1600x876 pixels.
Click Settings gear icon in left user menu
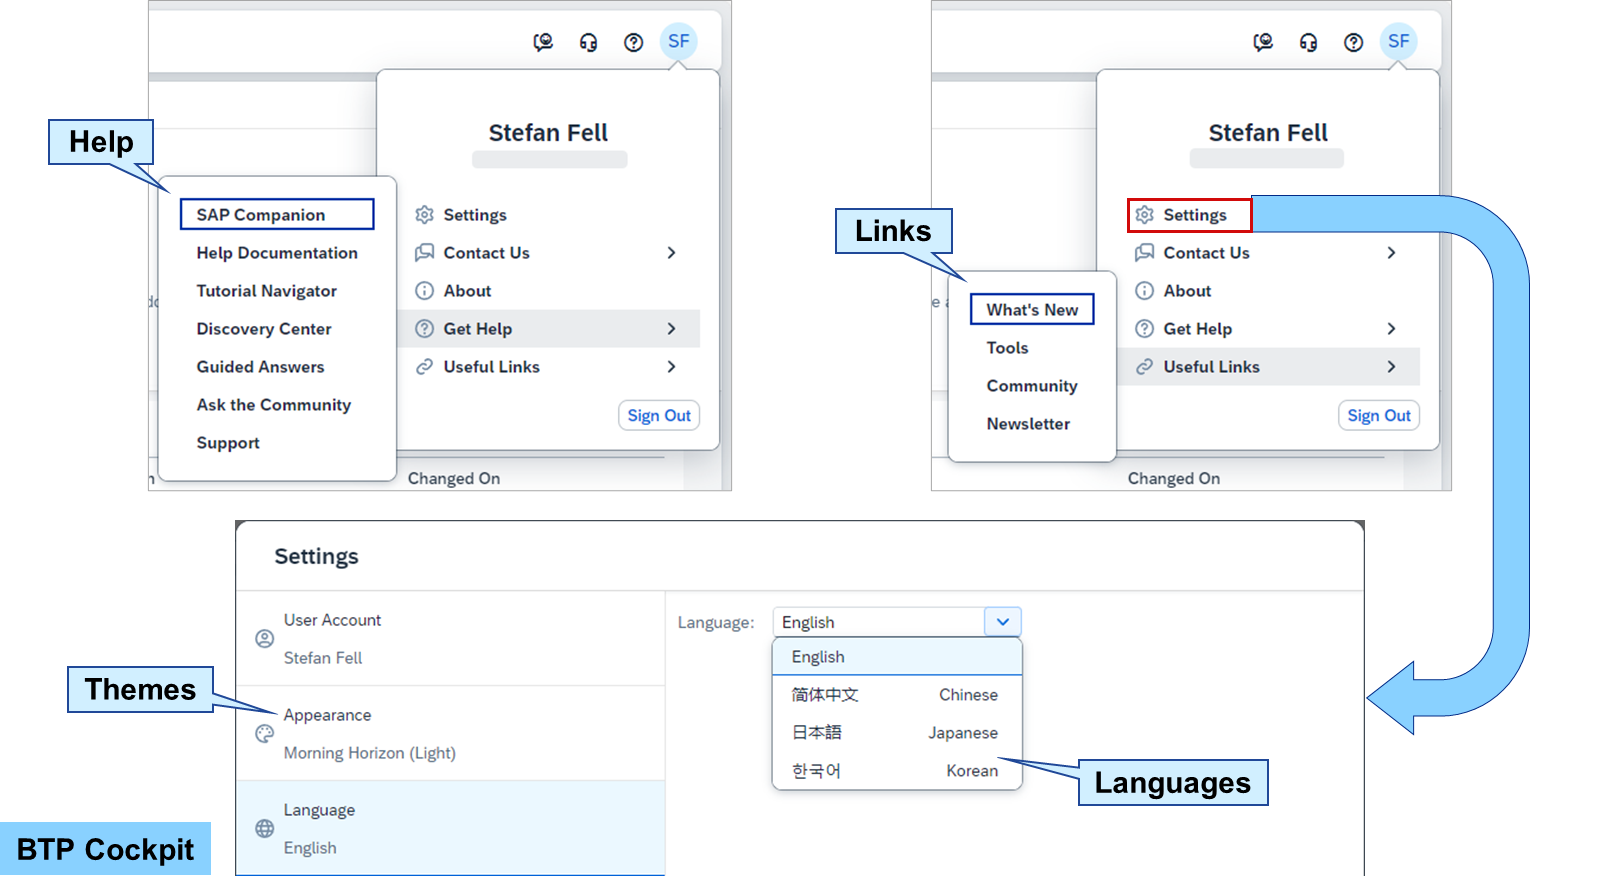425,215
